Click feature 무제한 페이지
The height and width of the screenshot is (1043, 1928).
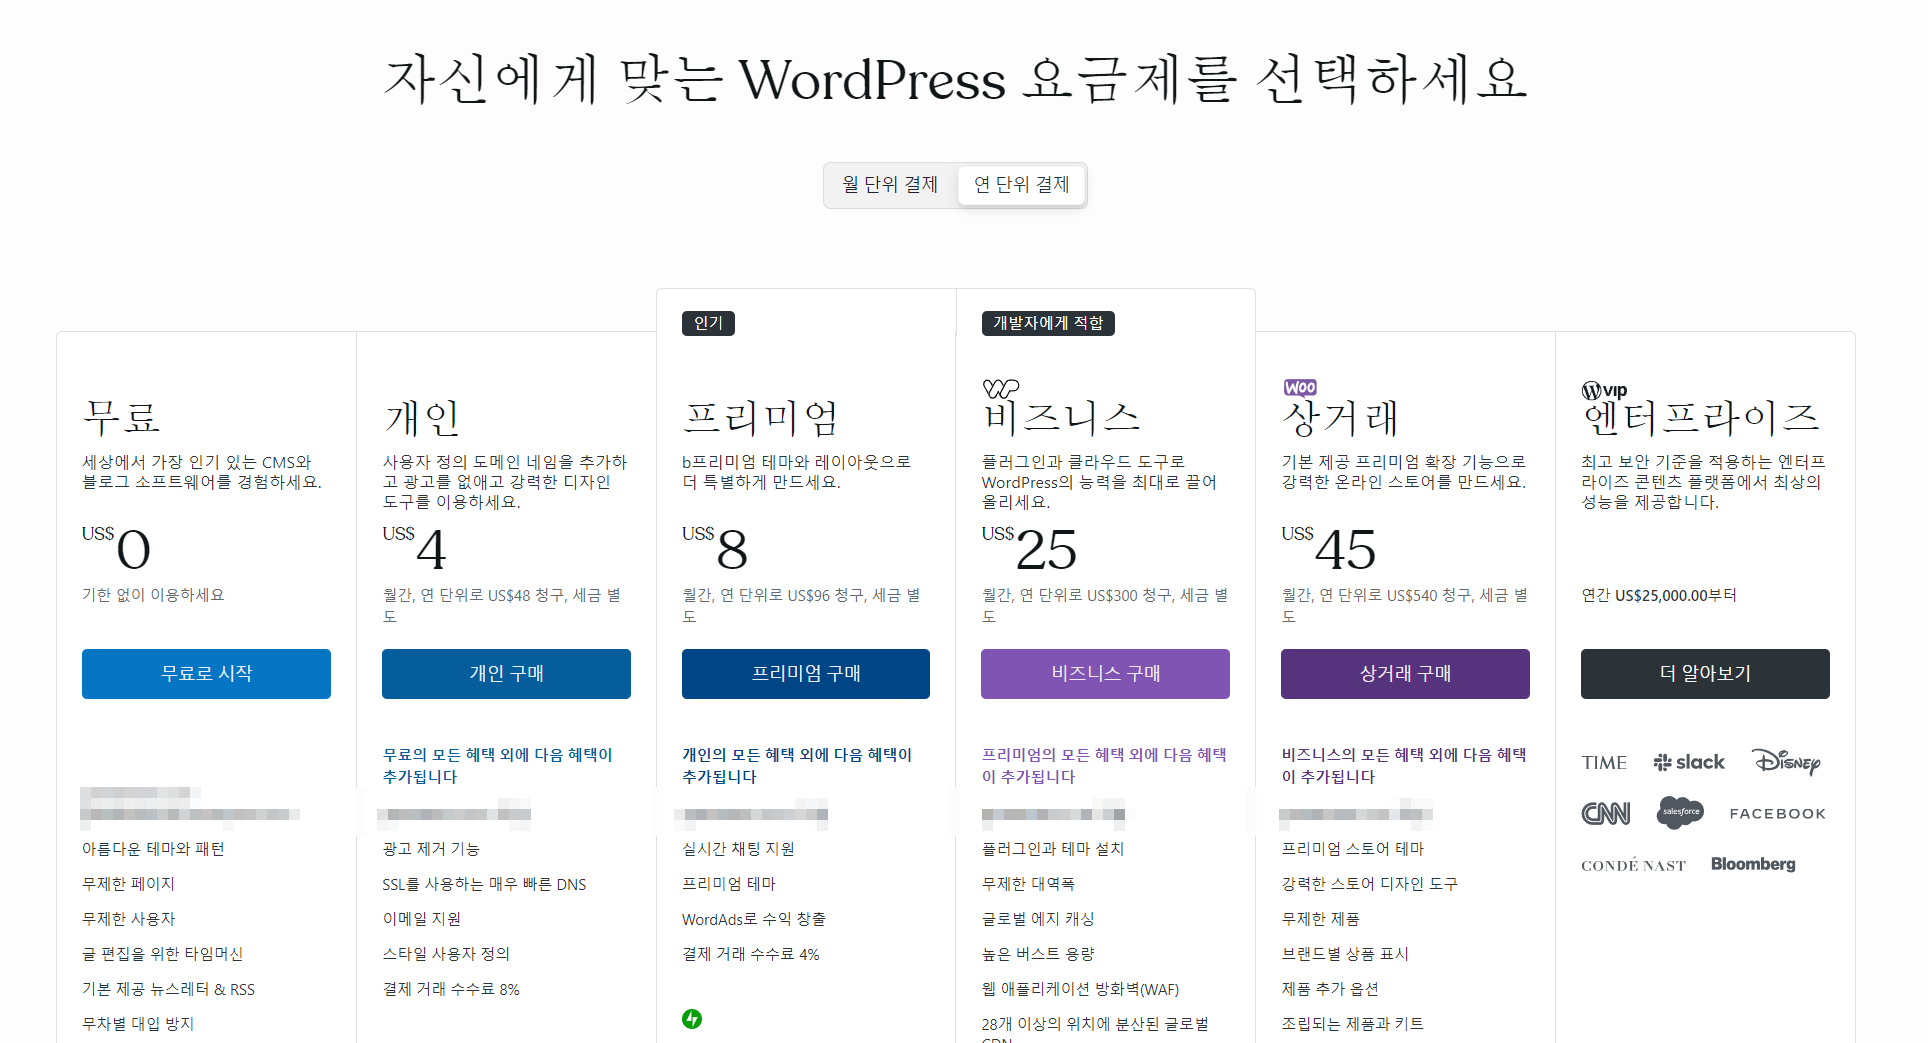point(128,884)
